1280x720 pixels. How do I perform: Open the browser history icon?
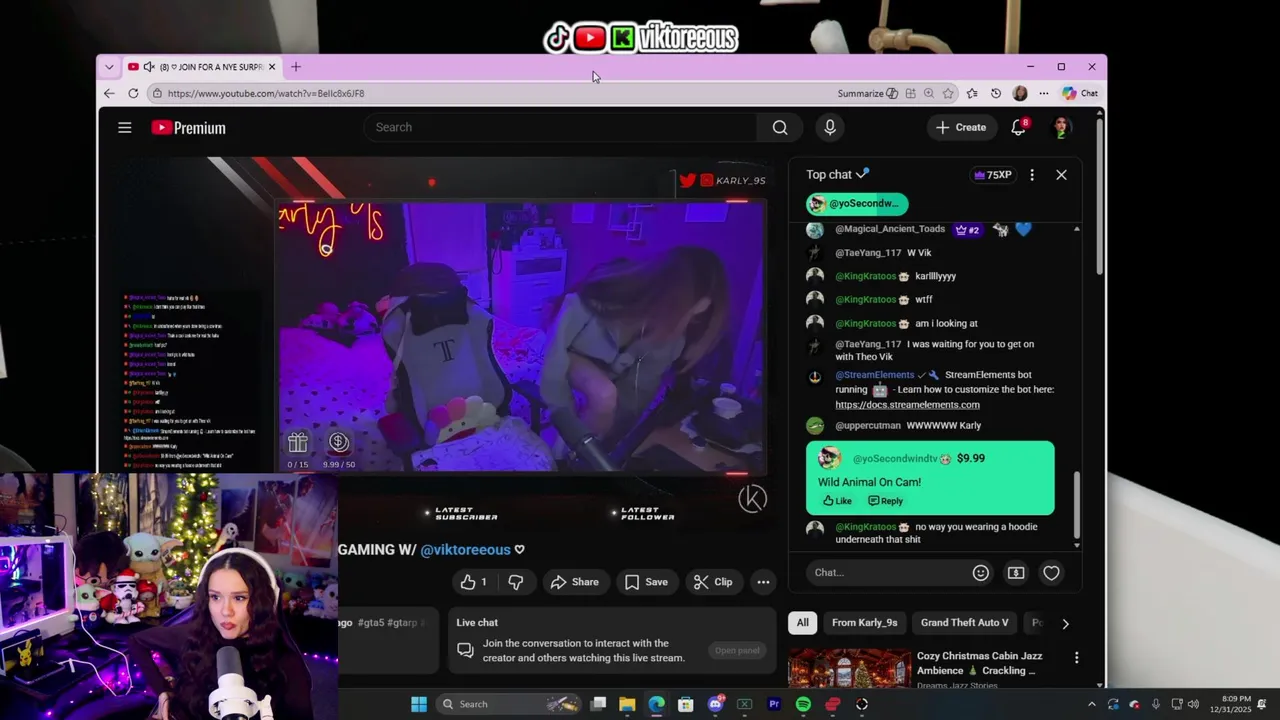click(996, 93)
